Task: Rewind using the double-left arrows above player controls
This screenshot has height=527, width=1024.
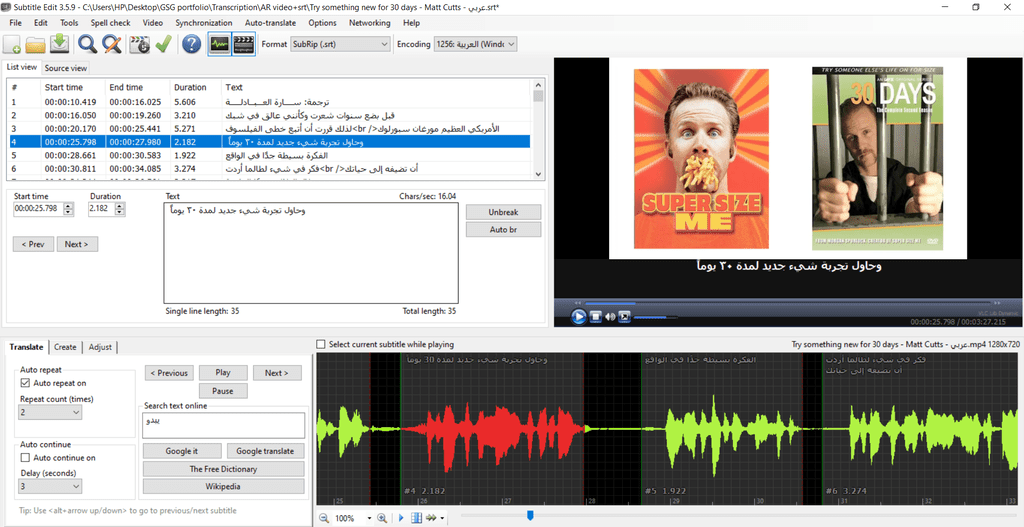Action: click(x=578, y=303)
